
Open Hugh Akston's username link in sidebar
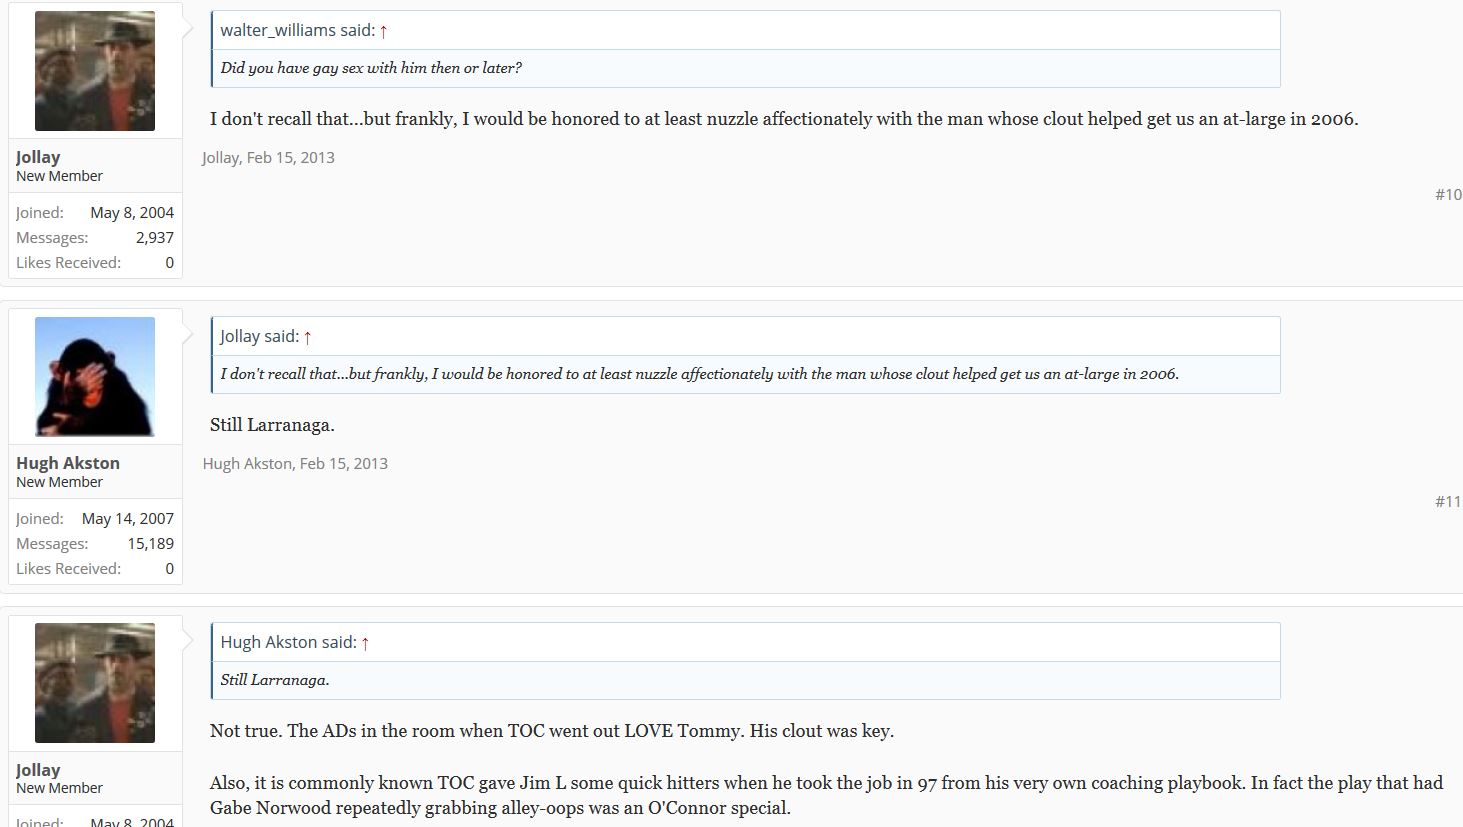[x=68, y=463]
